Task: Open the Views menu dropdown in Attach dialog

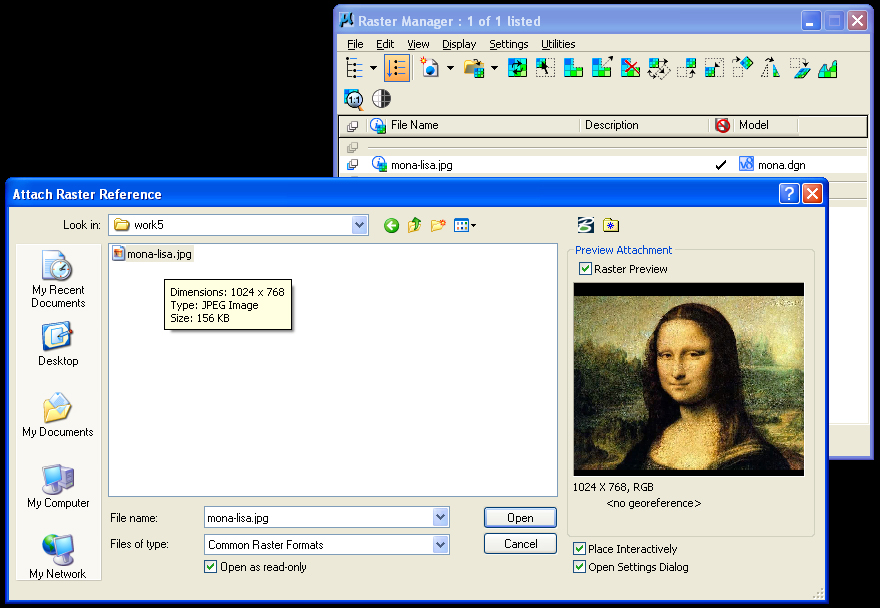Action: tap(465, 226)
